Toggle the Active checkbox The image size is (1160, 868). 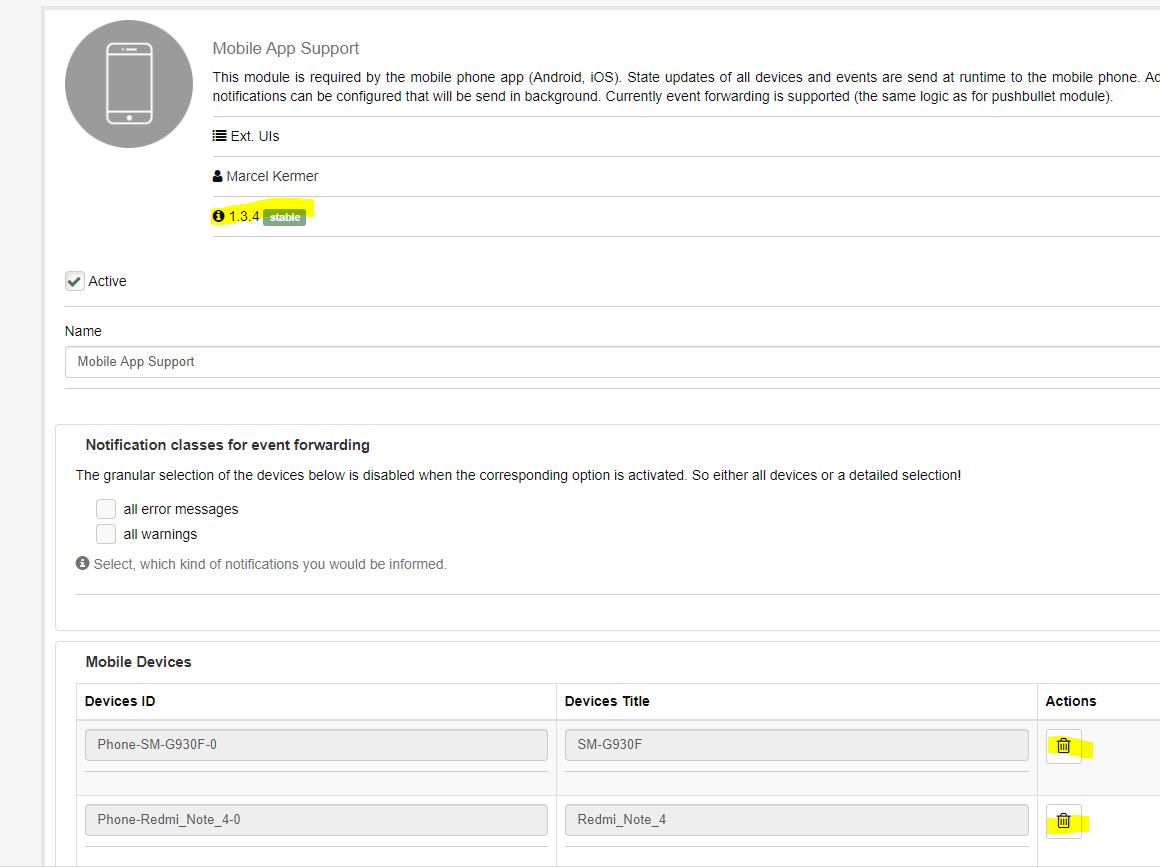[x=75, y=281]
